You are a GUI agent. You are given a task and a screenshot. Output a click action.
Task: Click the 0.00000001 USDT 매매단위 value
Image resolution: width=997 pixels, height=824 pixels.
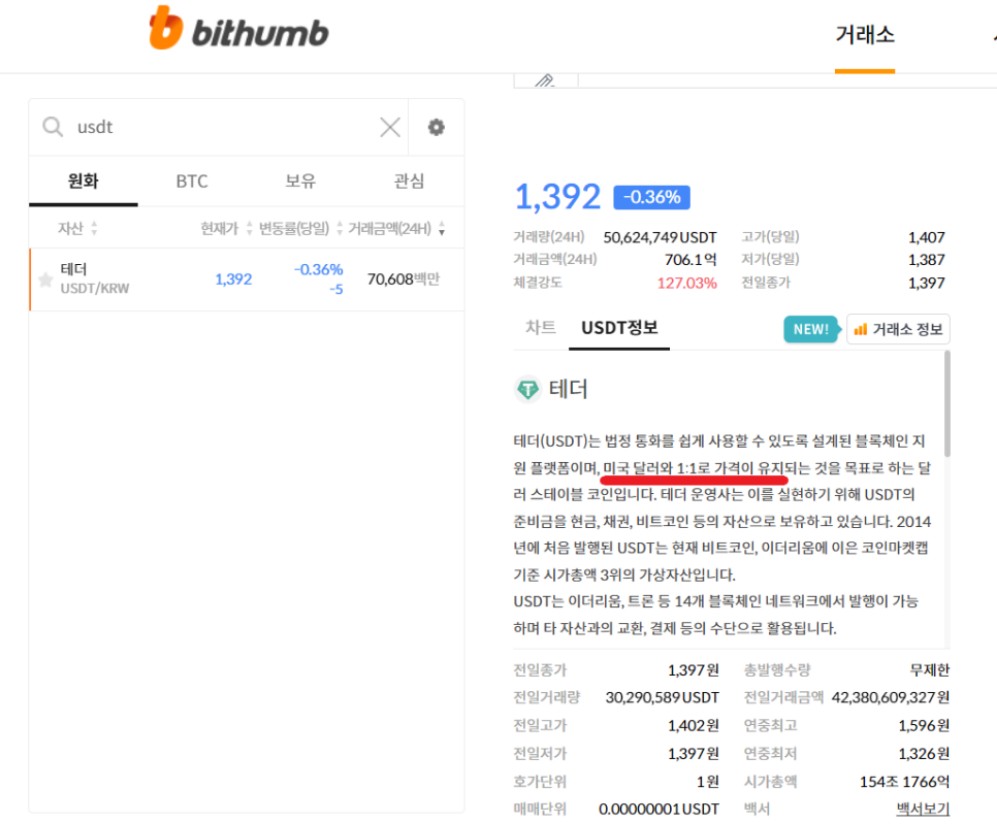point(659,809)
